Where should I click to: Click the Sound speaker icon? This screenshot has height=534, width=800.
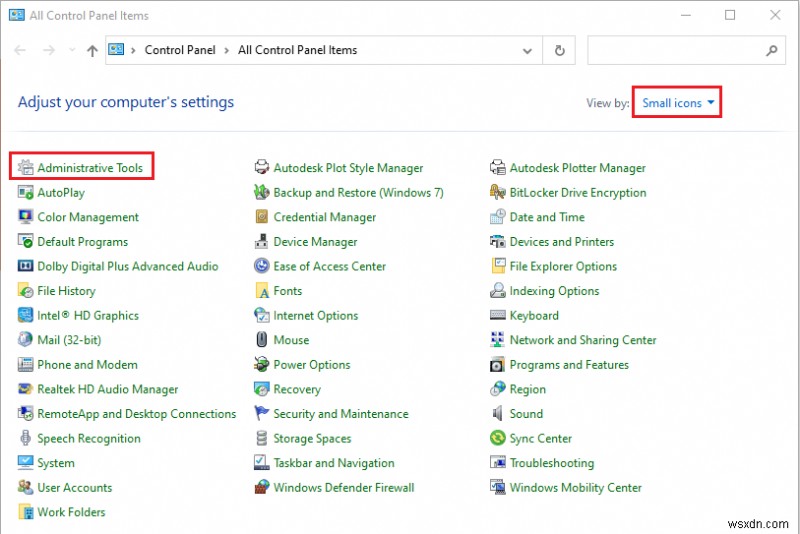pyautogui.click(x=498, y=414)
